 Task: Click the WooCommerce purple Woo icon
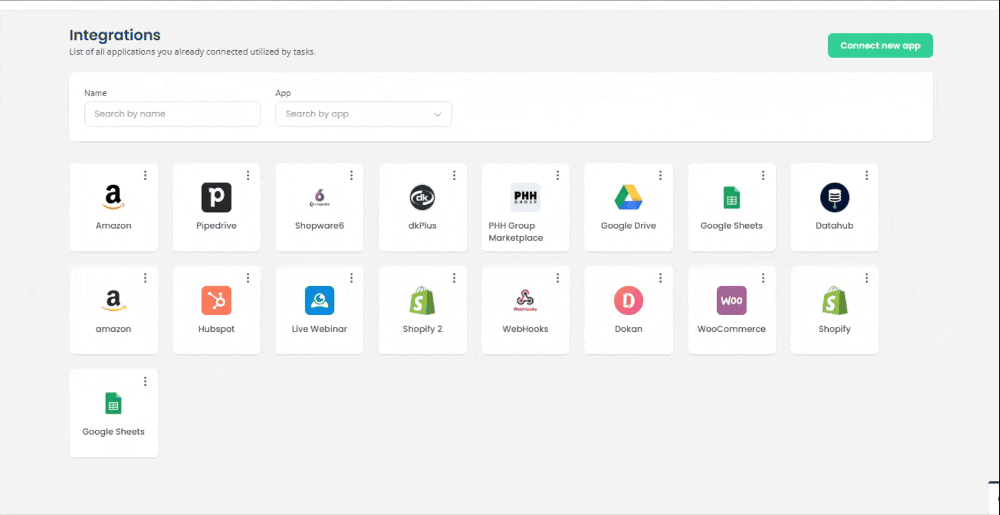pos(732,301)
